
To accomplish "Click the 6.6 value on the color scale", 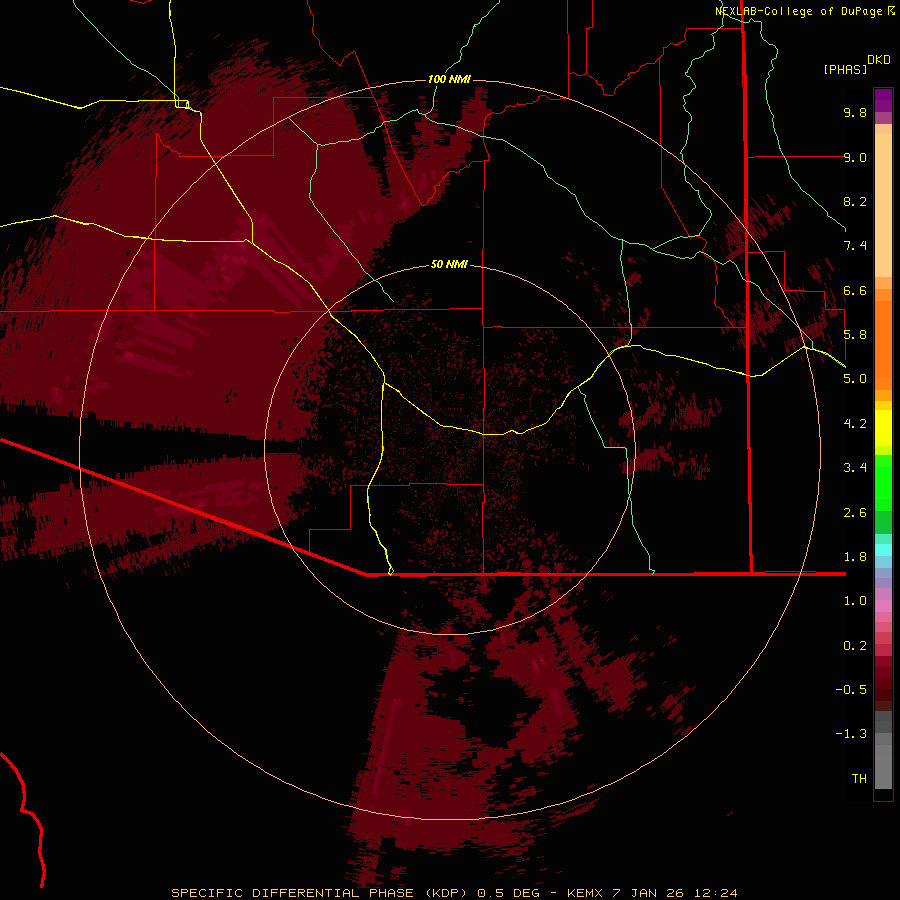I will pyautogui.click(x=855, y=290).
